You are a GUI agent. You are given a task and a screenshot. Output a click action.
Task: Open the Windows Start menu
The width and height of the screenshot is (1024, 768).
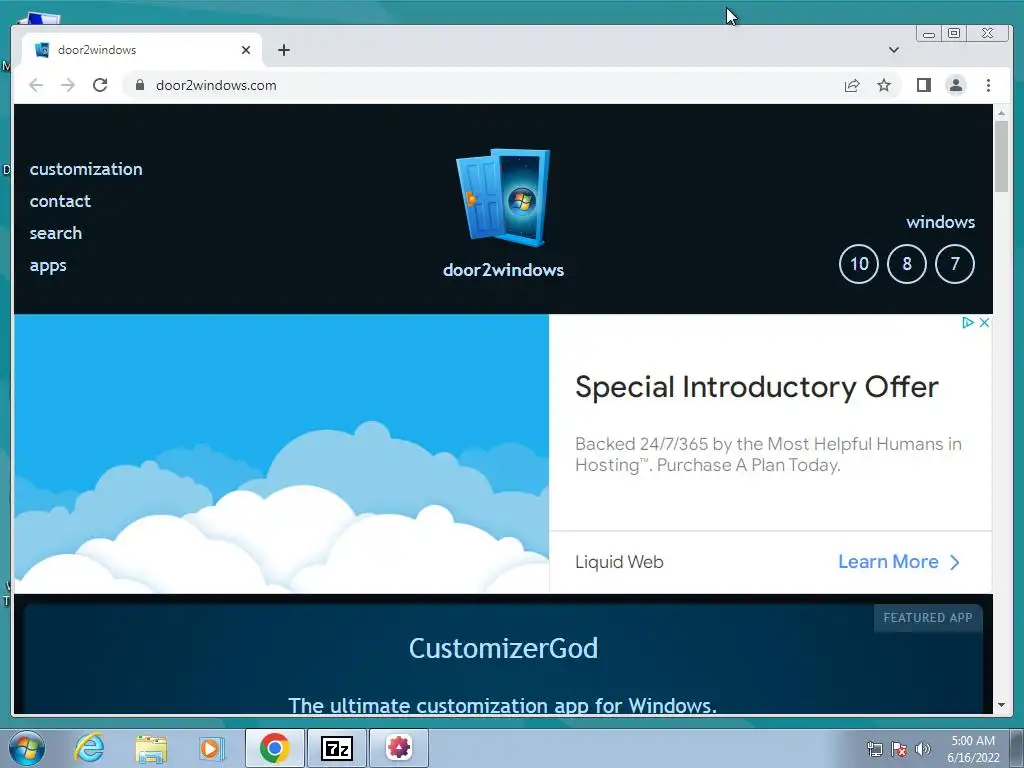point(27,748)
